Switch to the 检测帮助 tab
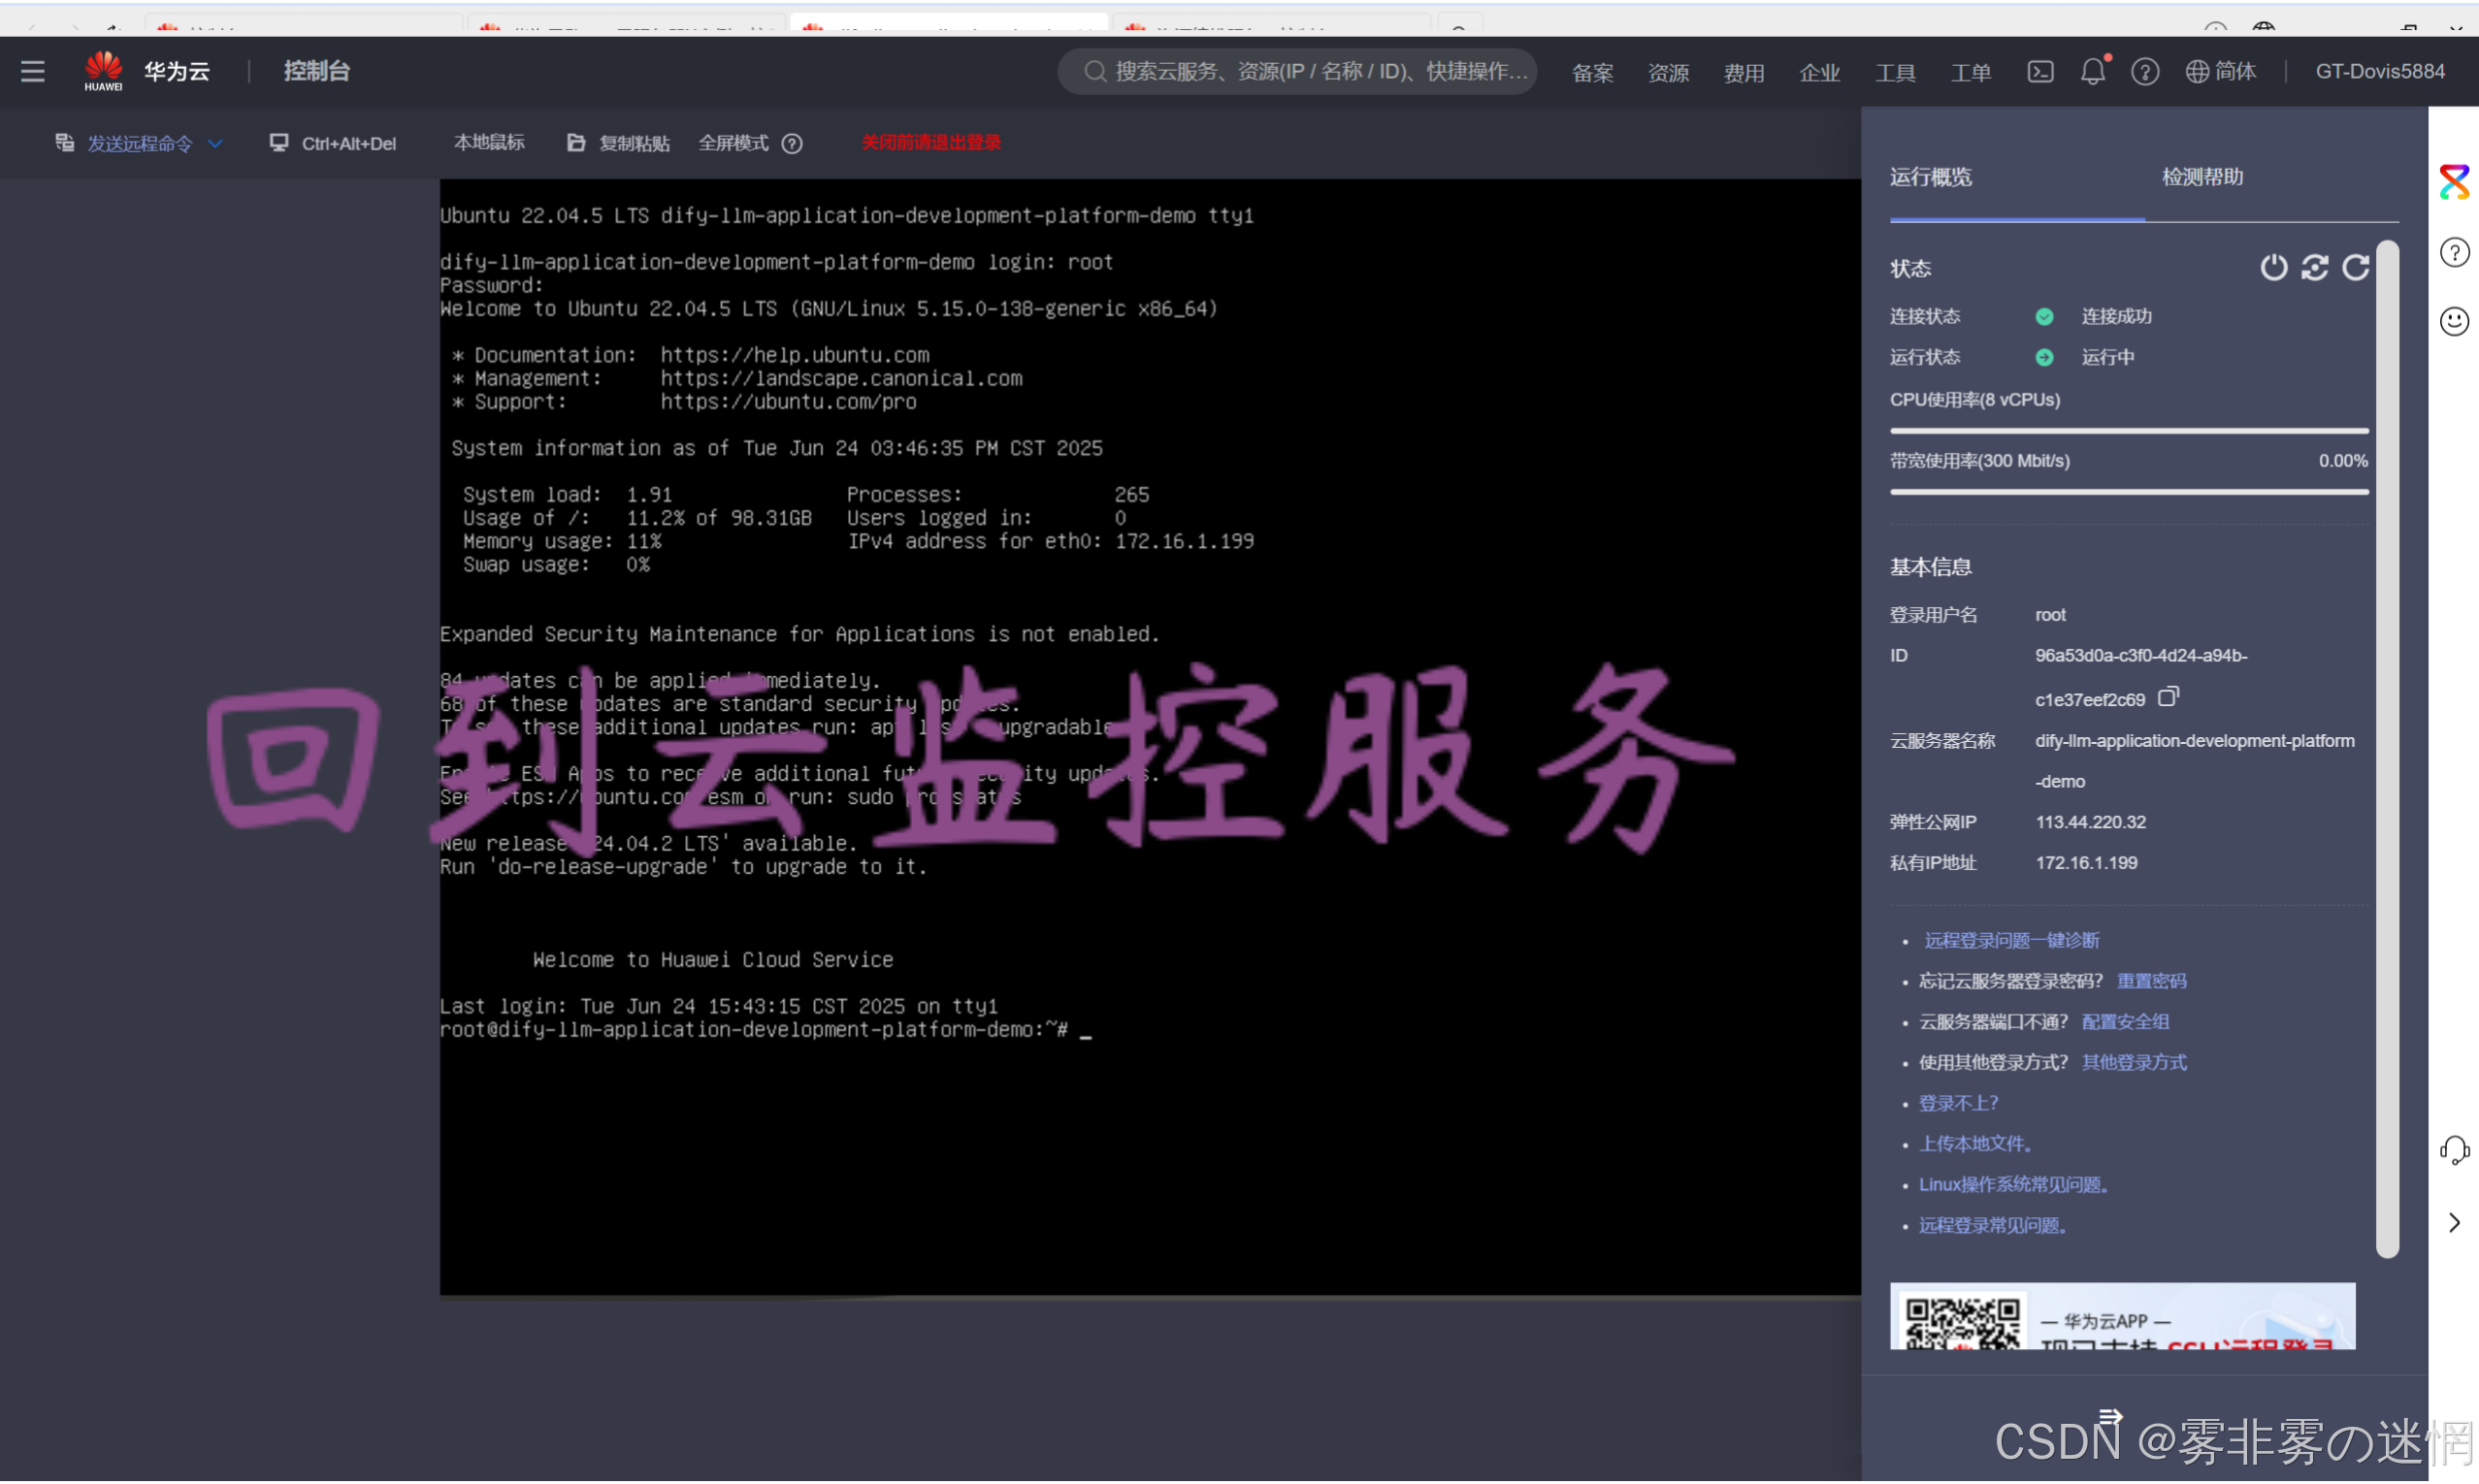Viewport: 2479px width, 1484px height. pos(2202,177)
